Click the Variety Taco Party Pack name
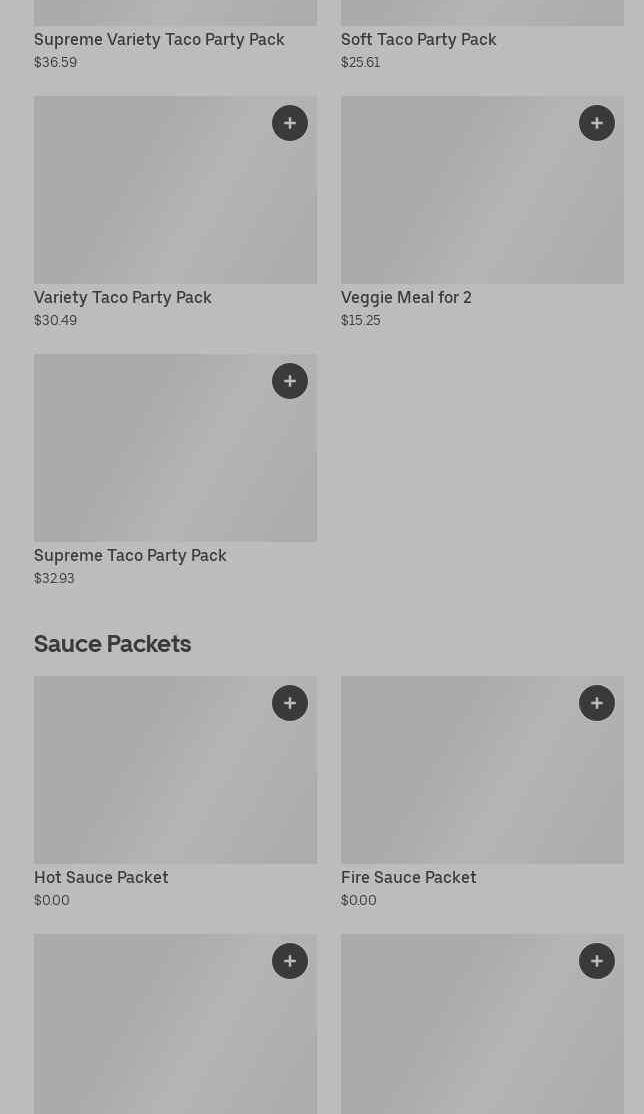This screenshot has height=1114, width=644. 123,298
